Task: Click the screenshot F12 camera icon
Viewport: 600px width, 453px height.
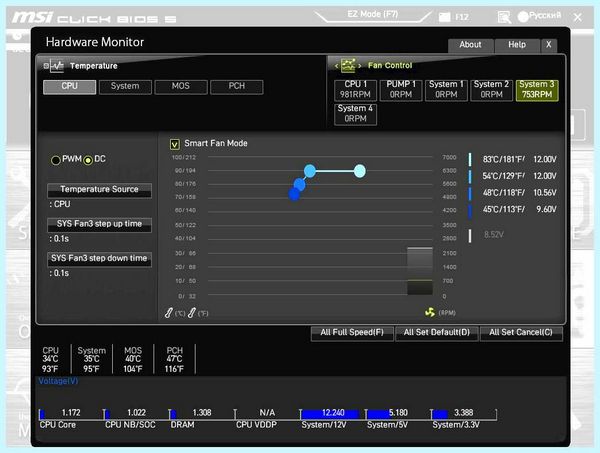Action: click(444, 17)
